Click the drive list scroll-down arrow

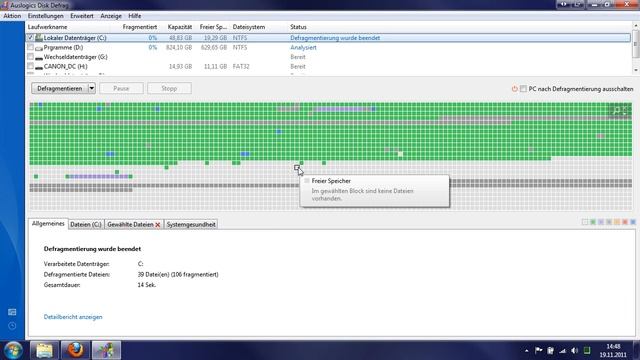(636, 70)
